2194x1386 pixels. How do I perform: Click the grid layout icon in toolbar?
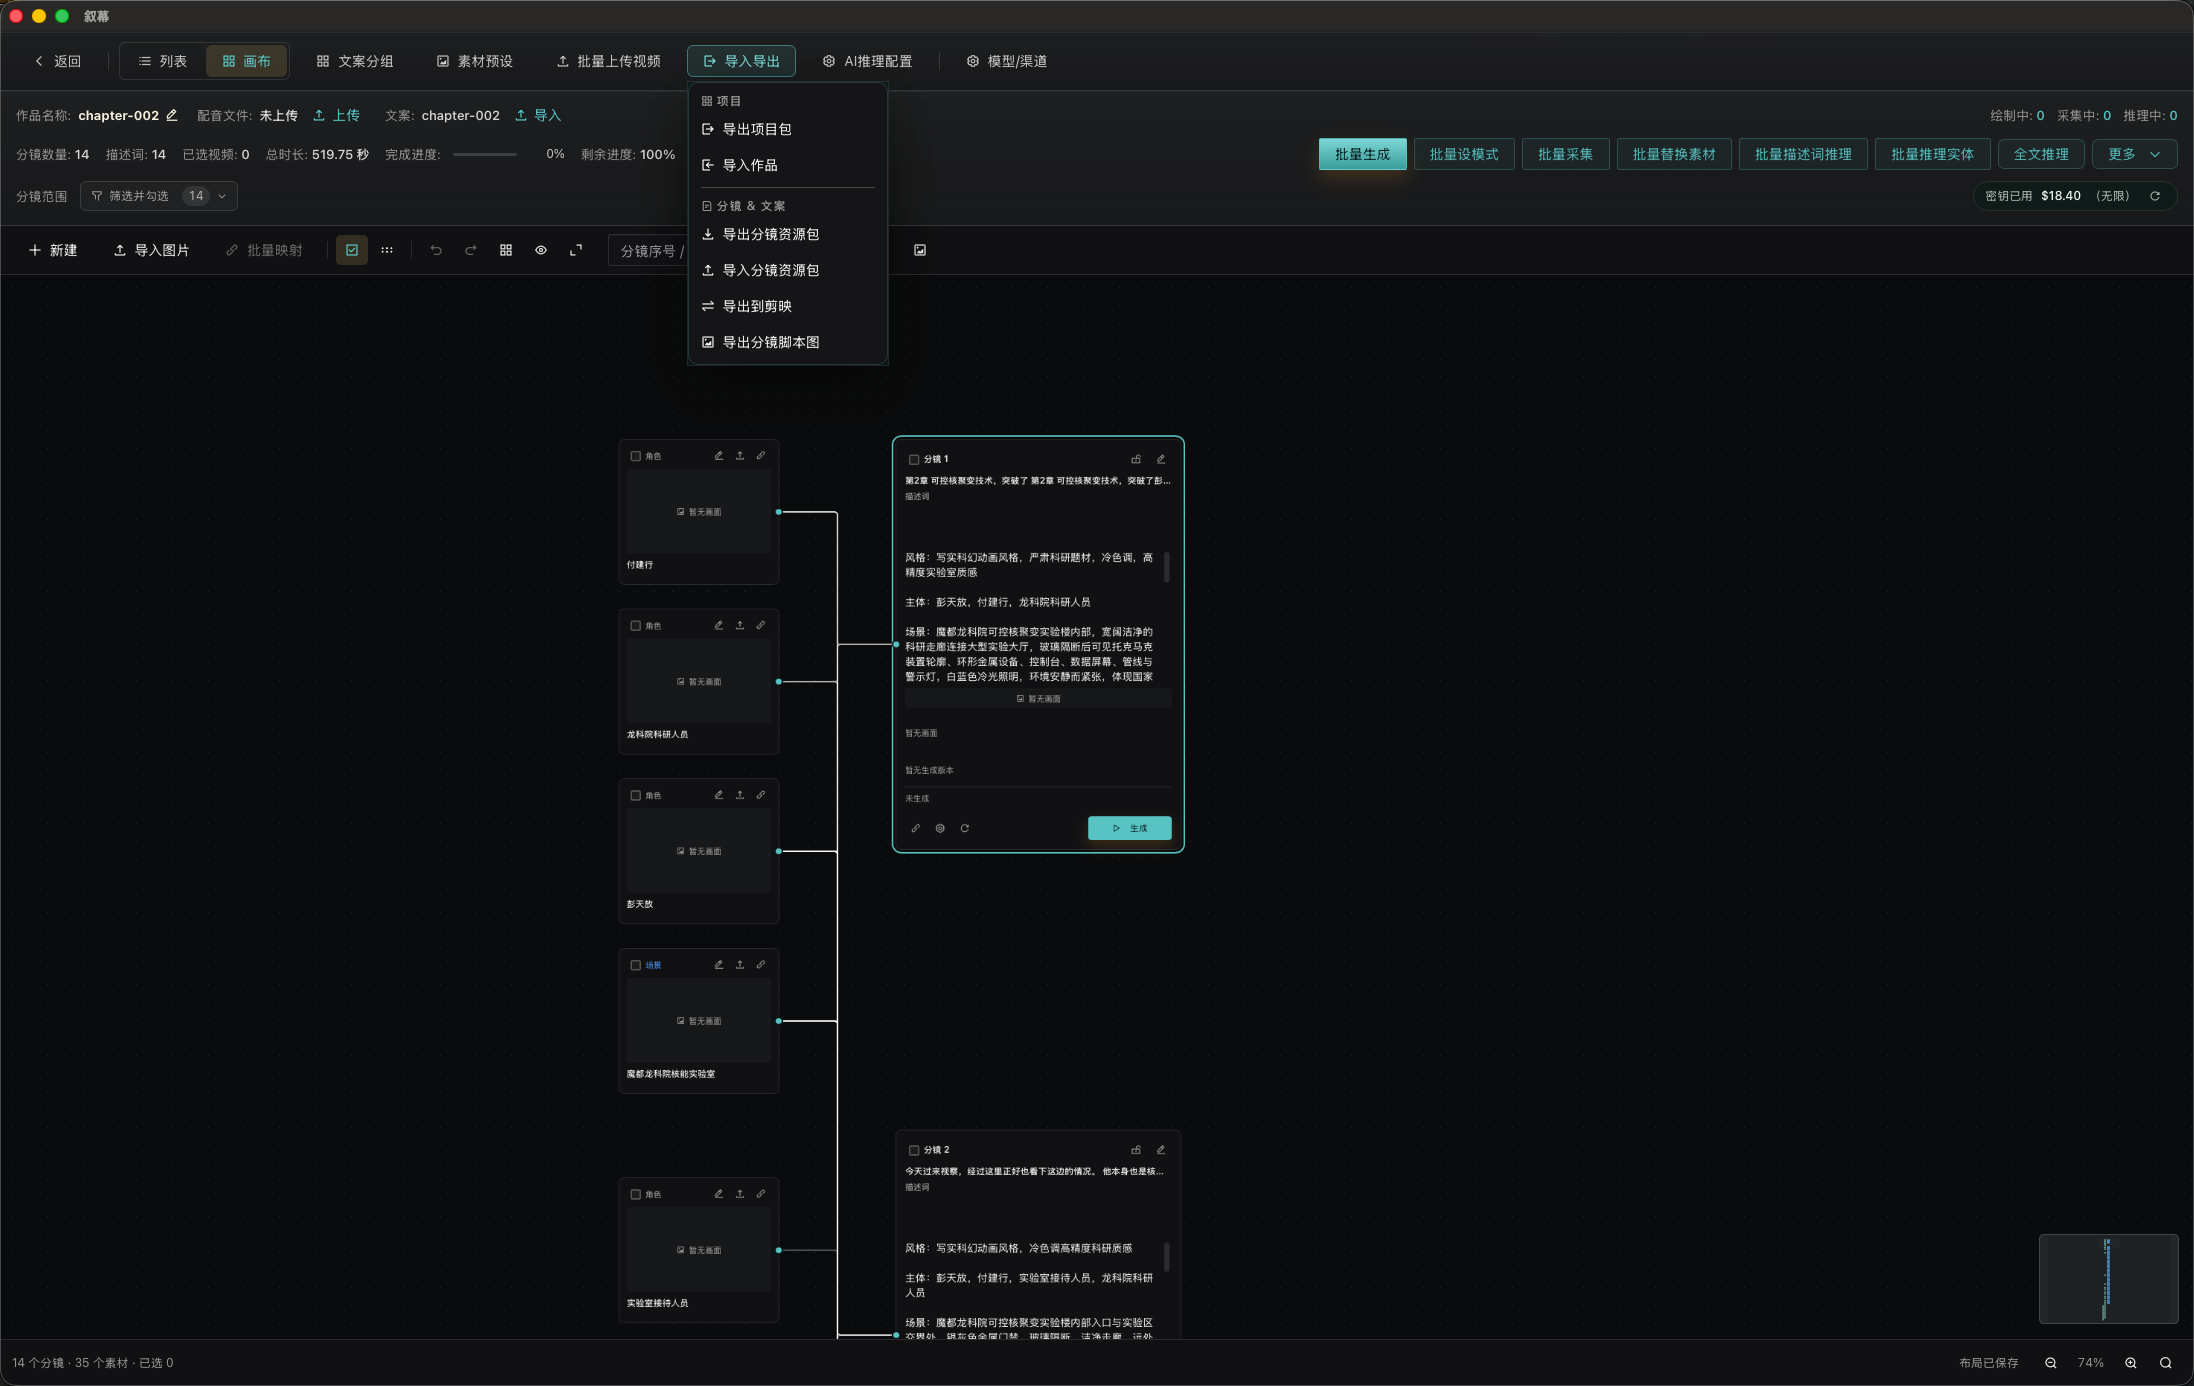pos(506,250)
